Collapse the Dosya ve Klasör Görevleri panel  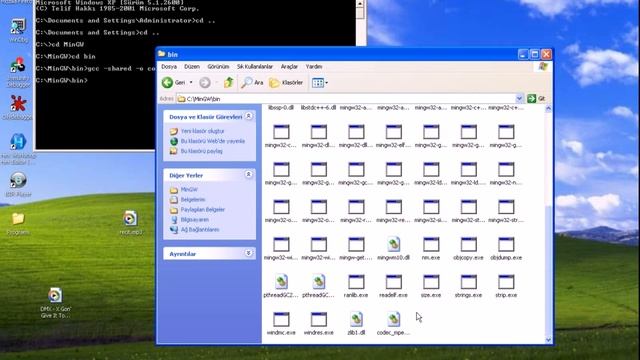(249, 116)
